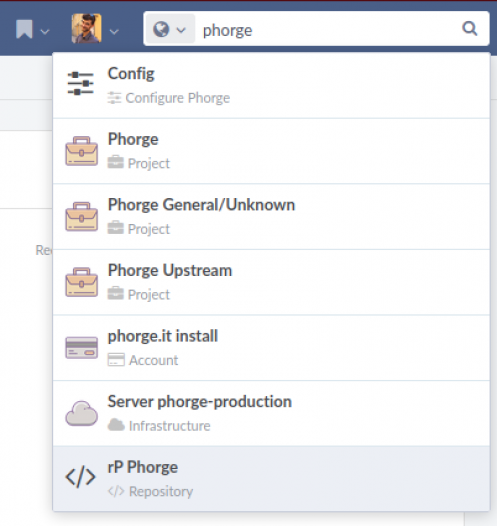The width and height of the screenshot is (497, 526).
Task: Click the credit card account icon
Action: click(x=81, y=348)
